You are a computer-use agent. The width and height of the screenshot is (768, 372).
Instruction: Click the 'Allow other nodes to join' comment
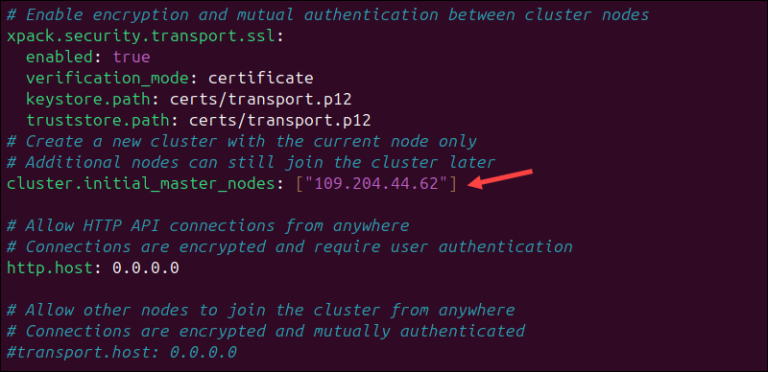[x=261, y=310]
